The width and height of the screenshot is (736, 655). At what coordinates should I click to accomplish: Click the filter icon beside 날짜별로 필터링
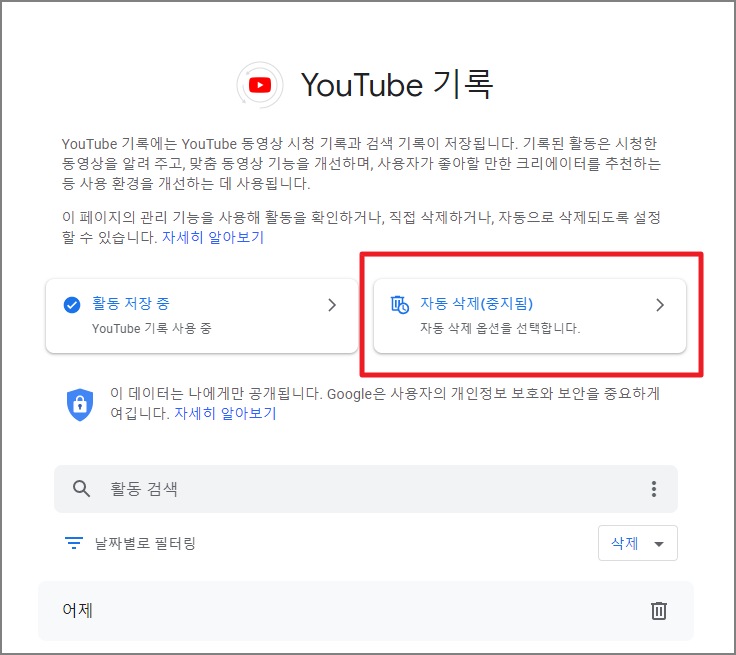click(74, 543)
